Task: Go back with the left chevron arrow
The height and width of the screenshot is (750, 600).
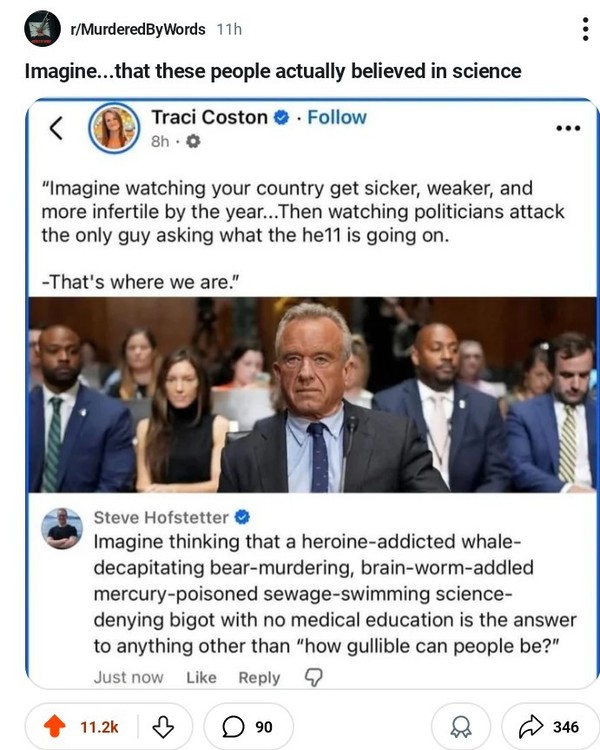Action: [x=56, y=128]
